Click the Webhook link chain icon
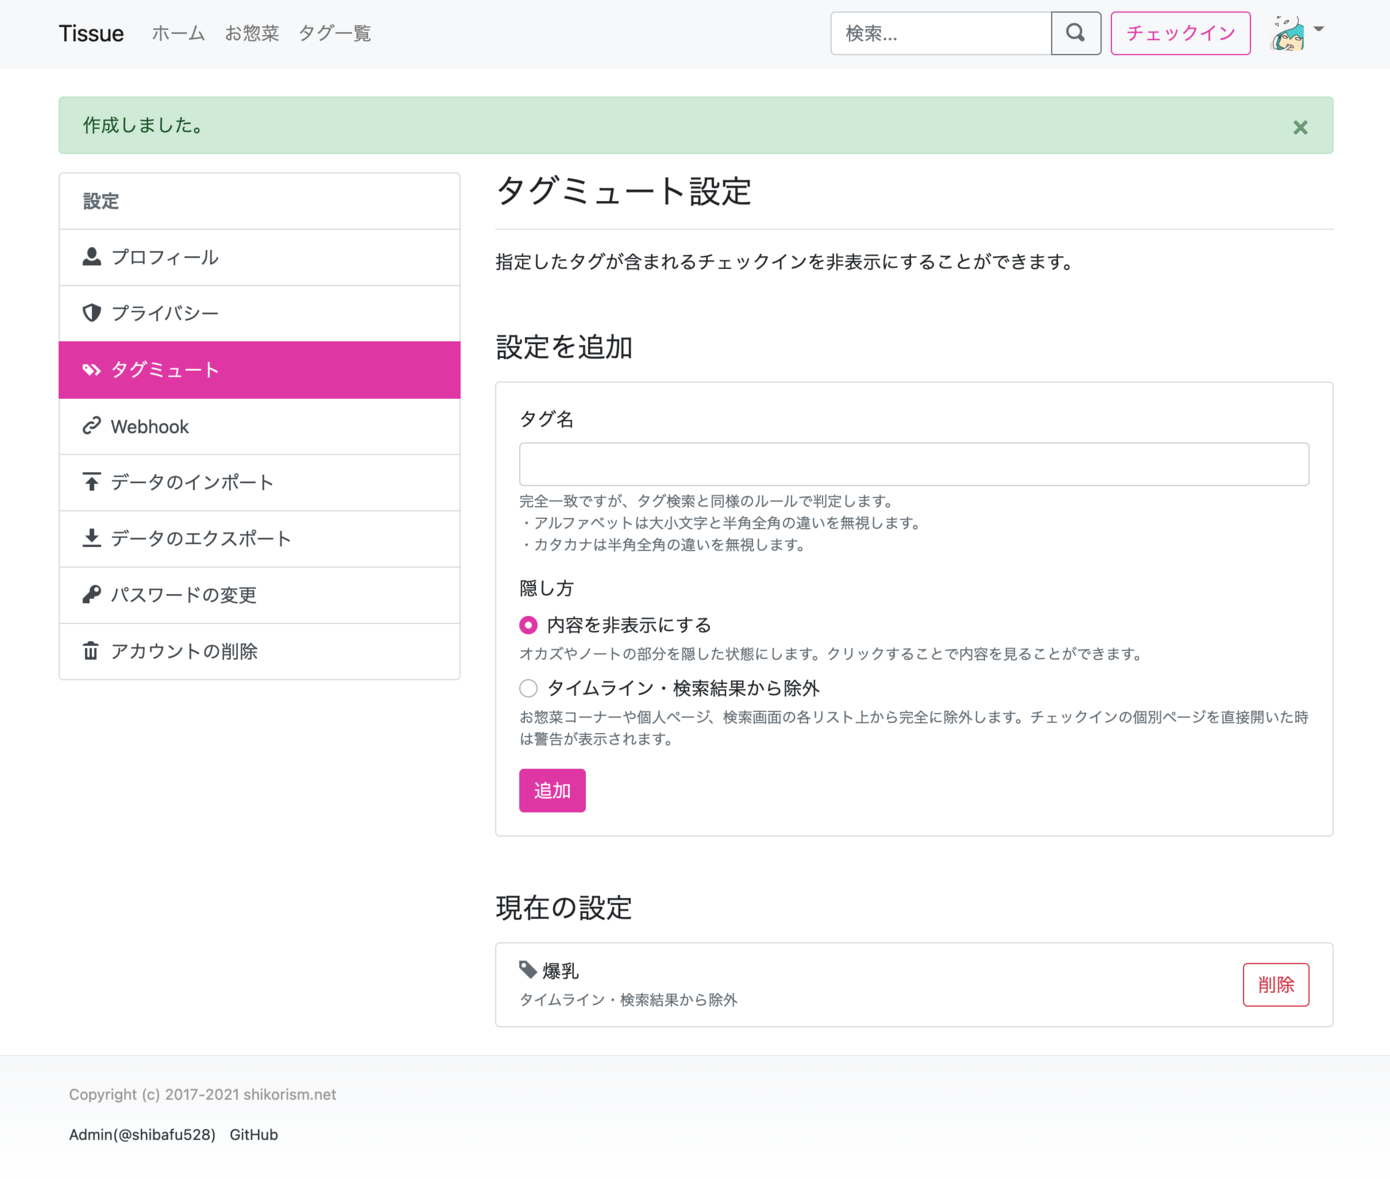 [x=91, y=426]
